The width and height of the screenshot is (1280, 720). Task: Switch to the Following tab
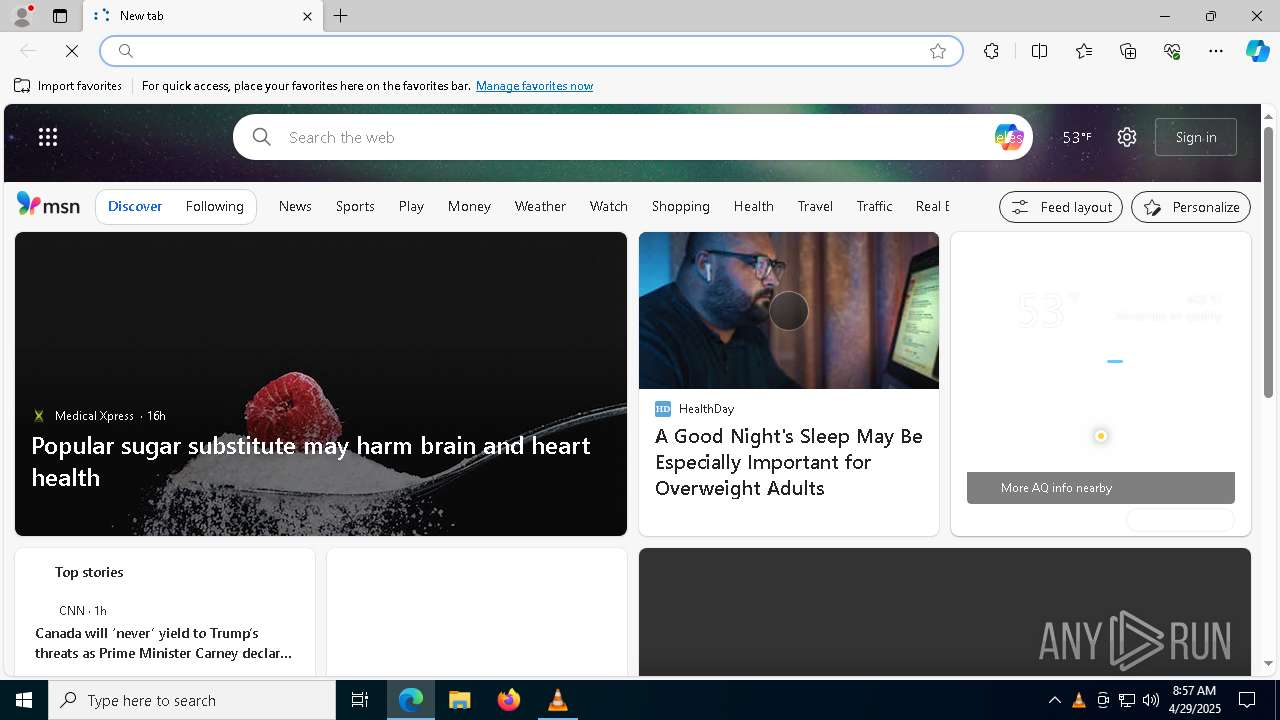(x=214, y=206)
